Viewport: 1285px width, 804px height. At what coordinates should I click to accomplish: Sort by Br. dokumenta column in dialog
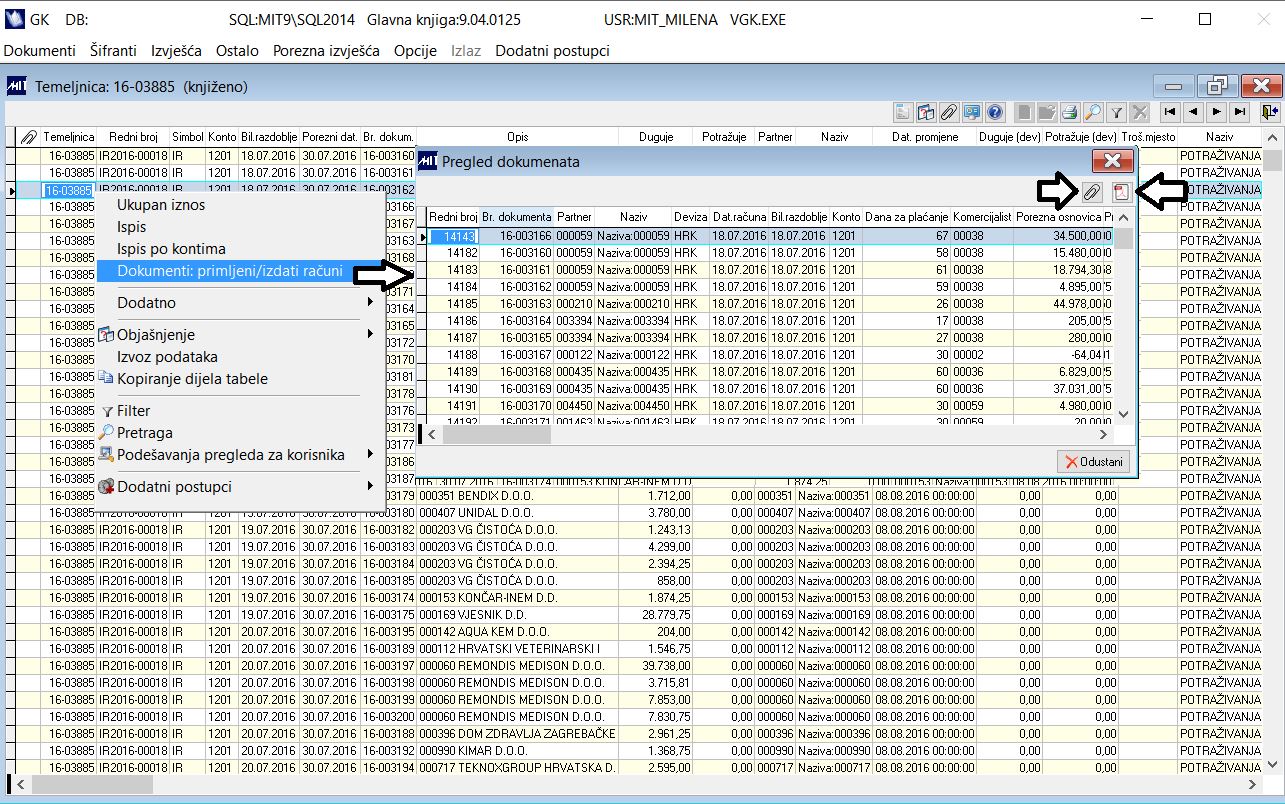click(517, 217)
